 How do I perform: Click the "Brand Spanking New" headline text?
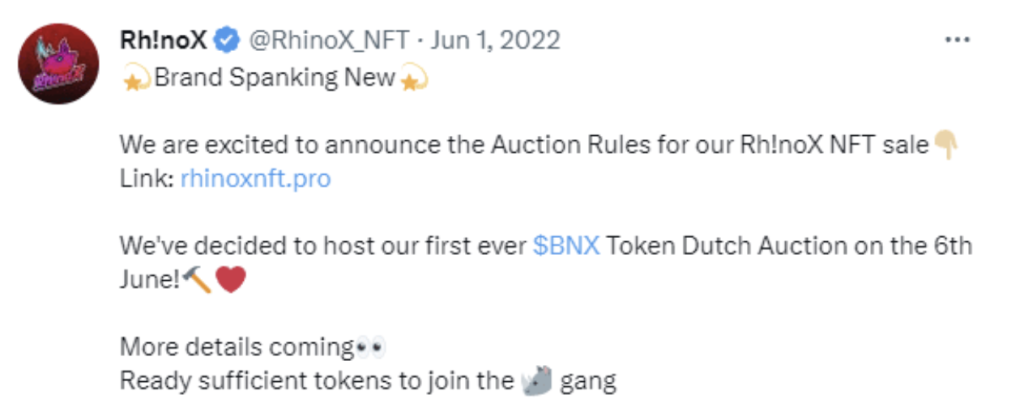(x=274, y=78)
